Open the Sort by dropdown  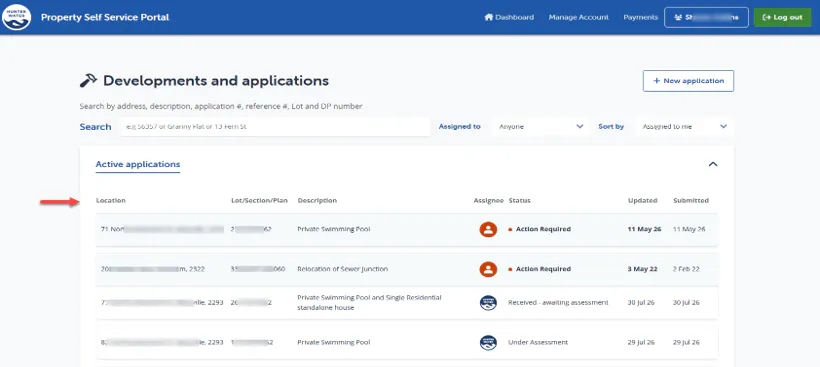(685, 127)
